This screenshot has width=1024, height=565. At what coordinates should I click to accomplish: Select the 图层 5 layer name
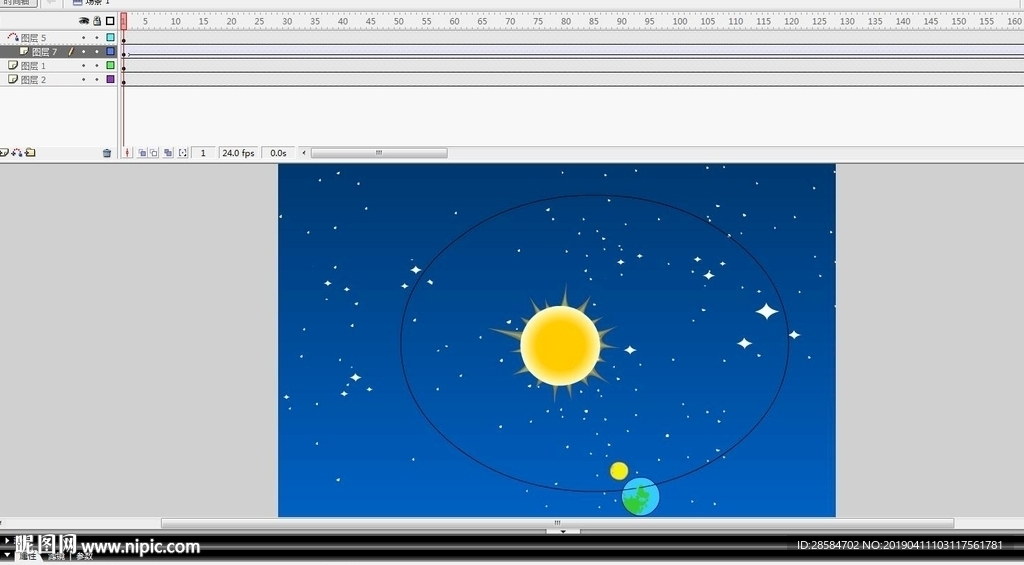point(33,38)
